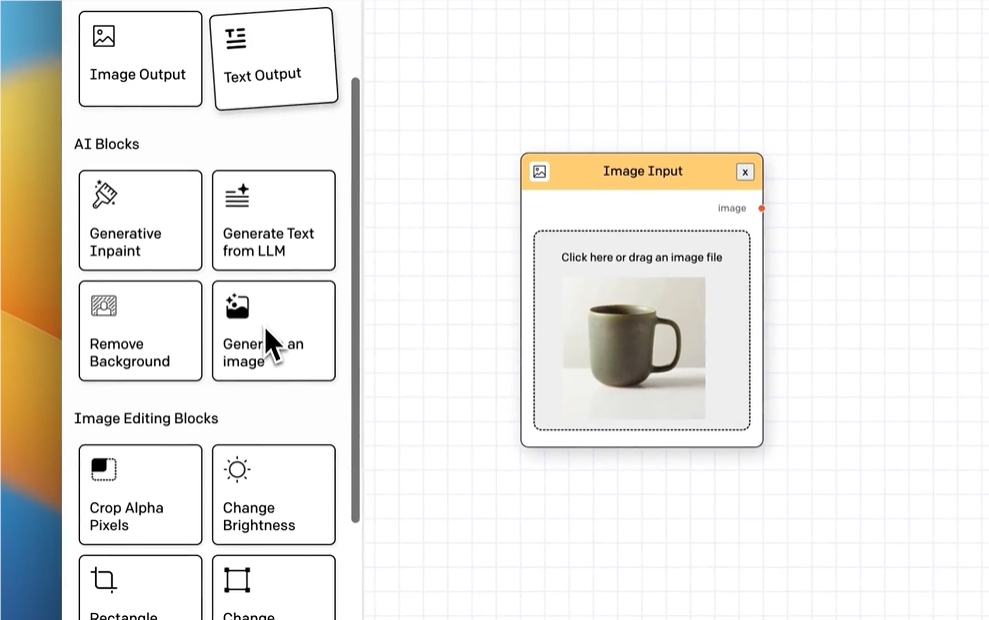989x620 pixels.
Task: Click the Generative Inpaint brush icon
Action: coord(104,194)
